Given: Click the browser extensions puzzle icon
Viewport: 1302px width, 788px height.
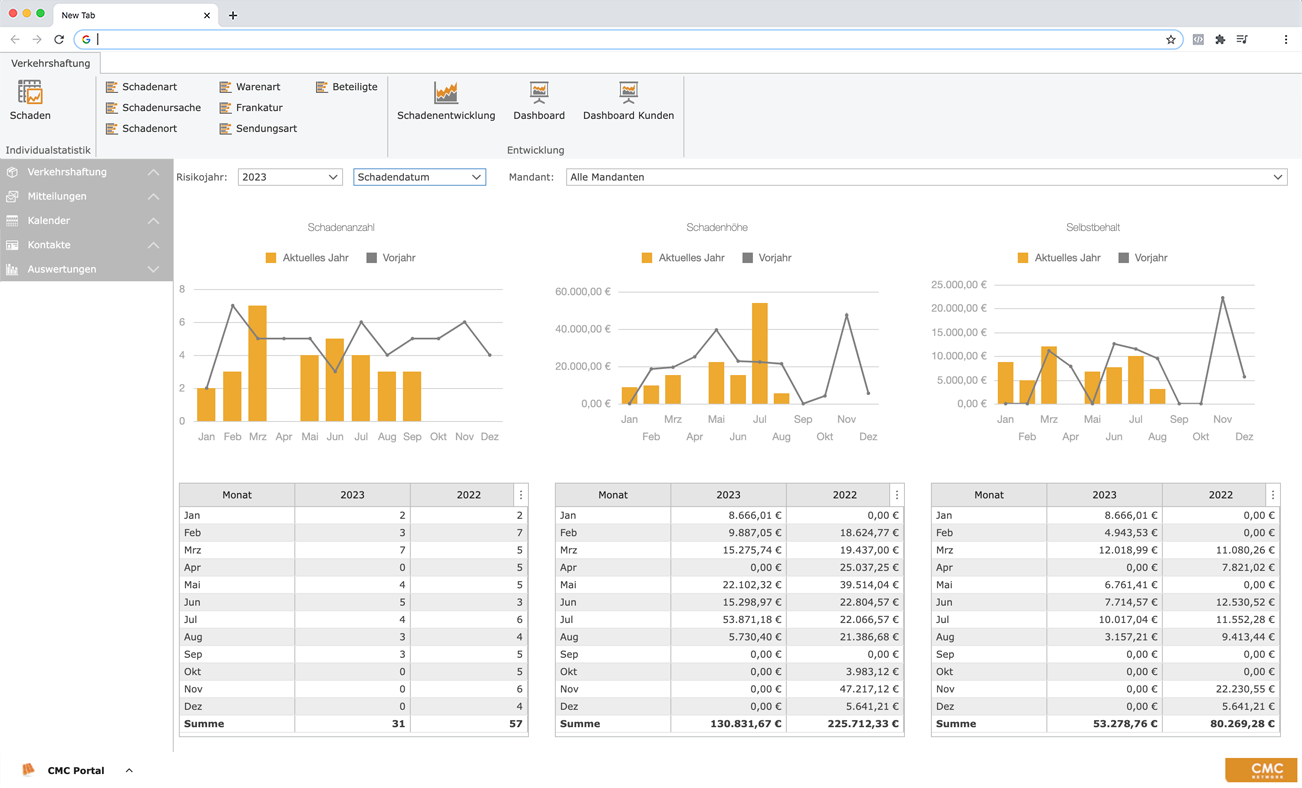Looking at the screenshot, I should (1220, 40).
